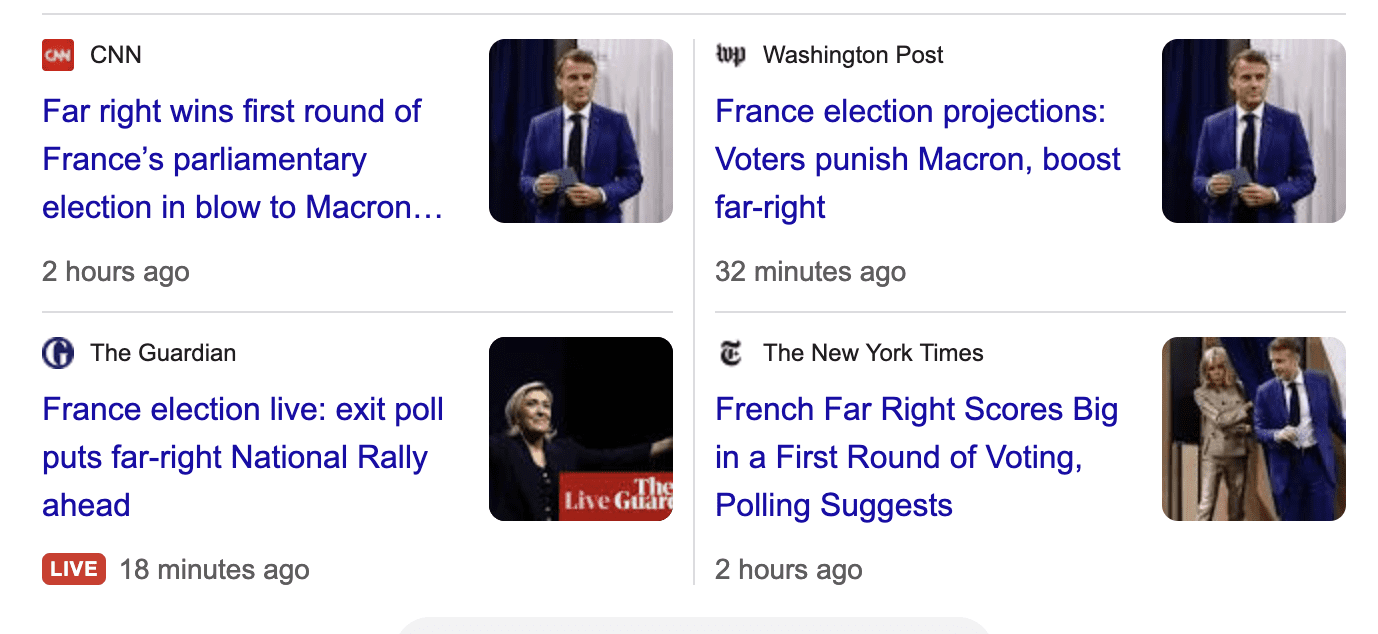This screenshot has height=634, width=1378.
Task: Click The Guardian live article thumbnail
Action: [x=580, y=429]
